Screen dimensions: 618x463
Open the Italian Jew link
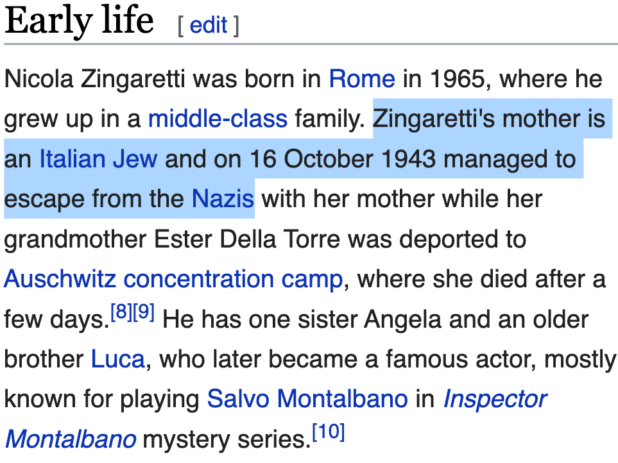[x=98, y=158]
